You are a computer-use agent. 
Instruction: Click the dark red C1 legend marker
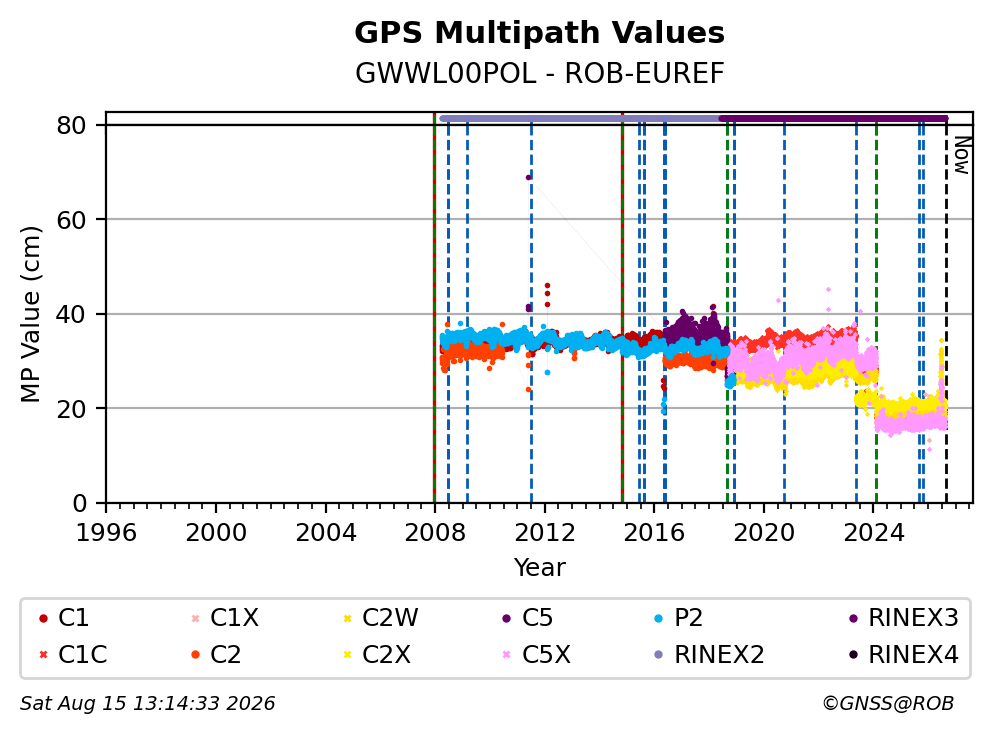tap(43, 618)
